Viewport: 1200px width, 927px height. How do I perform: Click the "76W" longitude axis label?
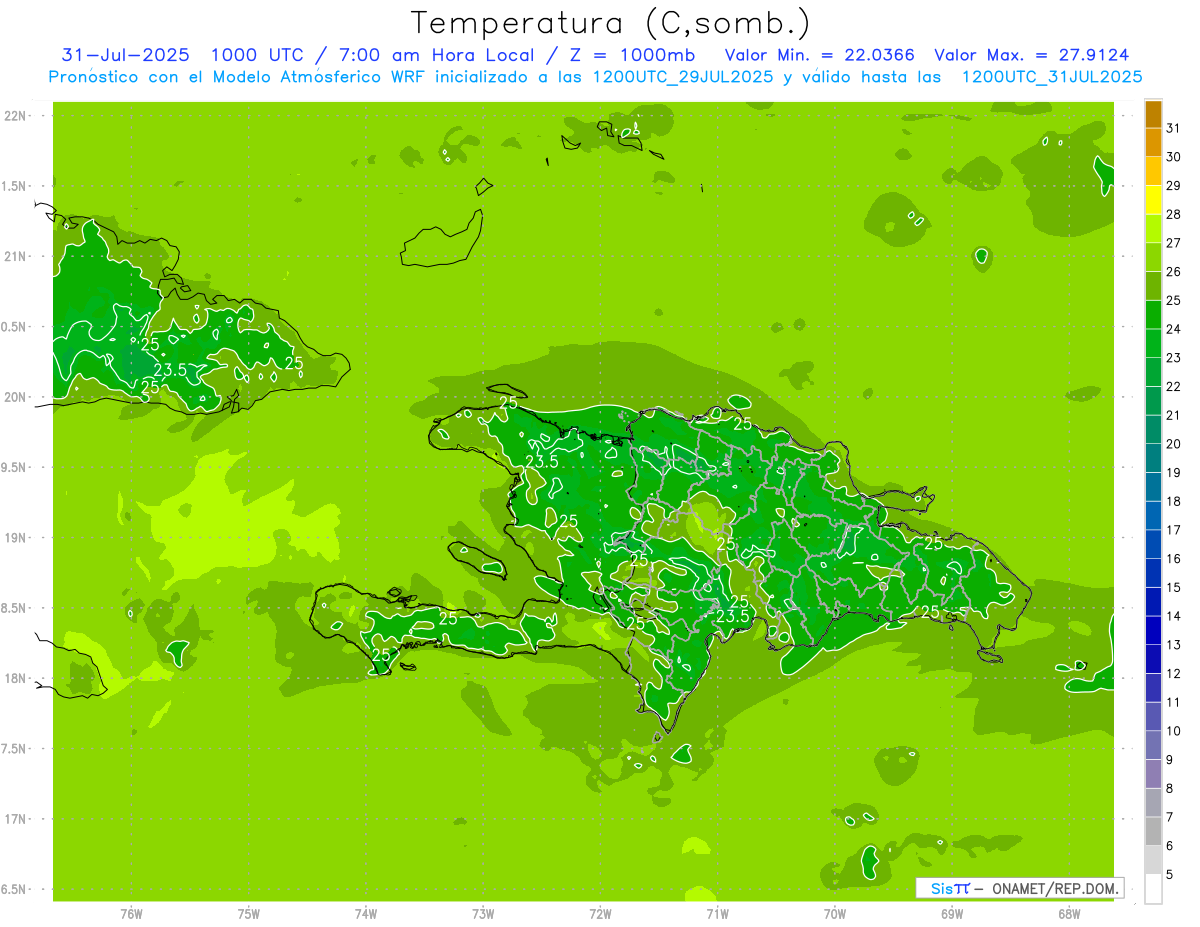(131, 913)
